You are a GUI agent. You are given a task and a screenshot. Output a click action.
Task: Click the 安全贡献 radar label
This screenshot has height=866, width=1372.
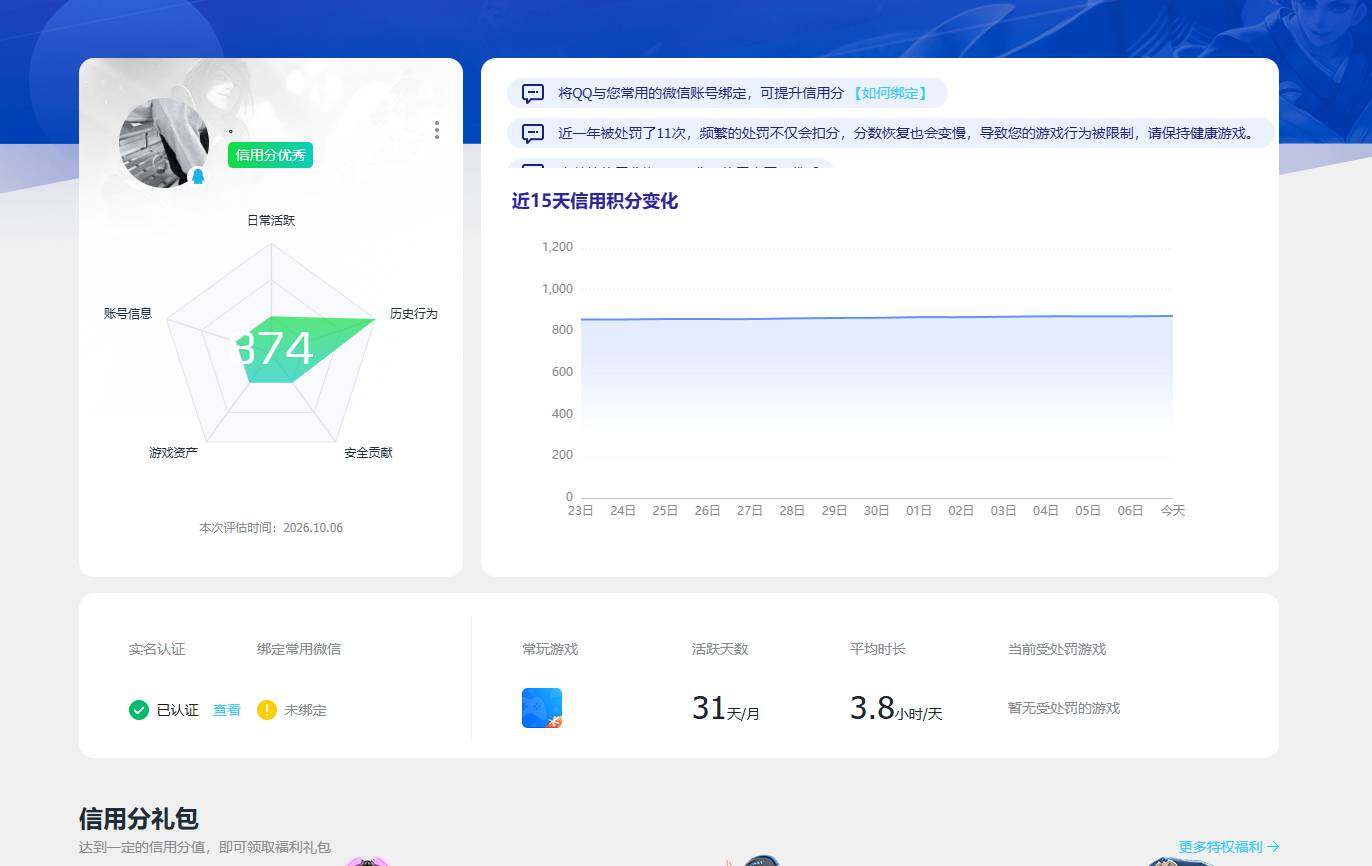point(368,452)
